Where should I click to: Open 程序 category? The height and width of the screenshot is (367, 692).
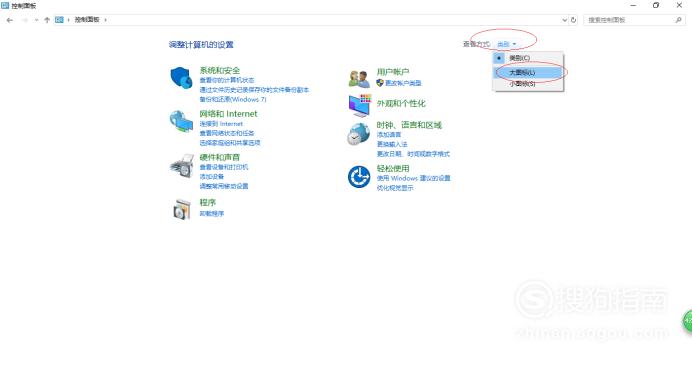[x=207, y=202]
